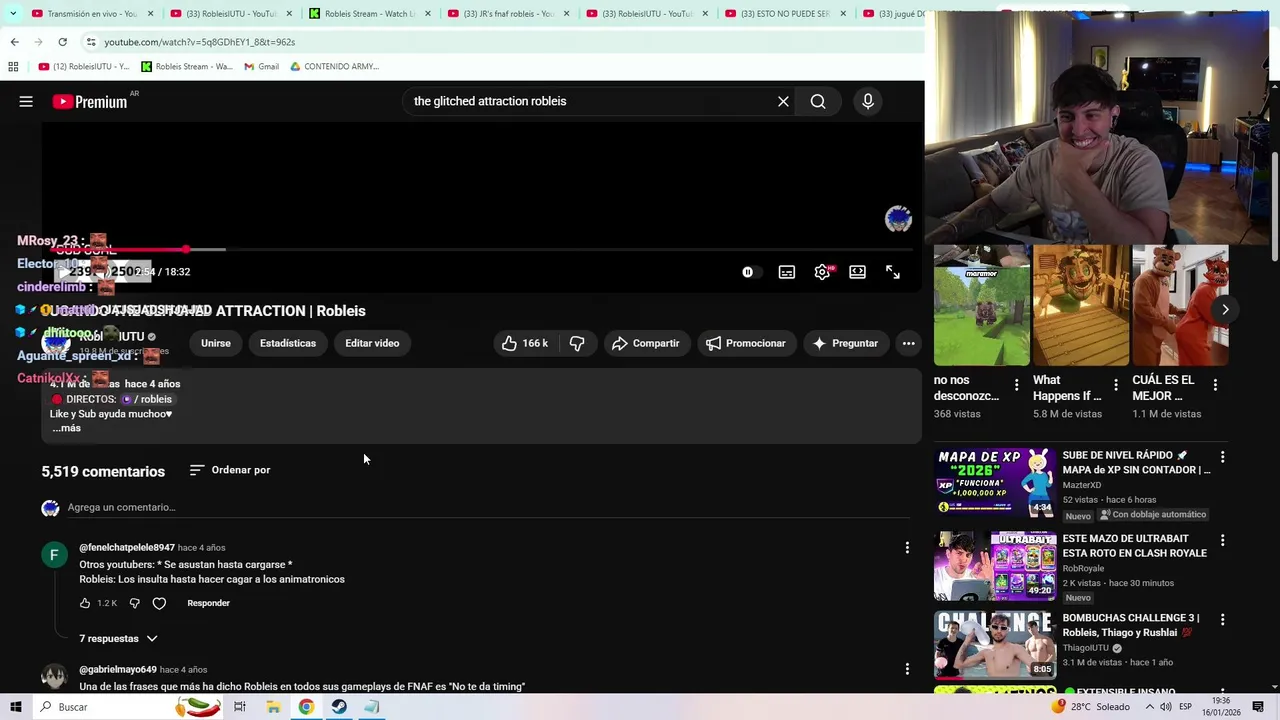The height and width of the screenshot is (720, 1280).
Task: Close the 'ESTO NO PUEDE SER' tab
Action: pos(843,14)
